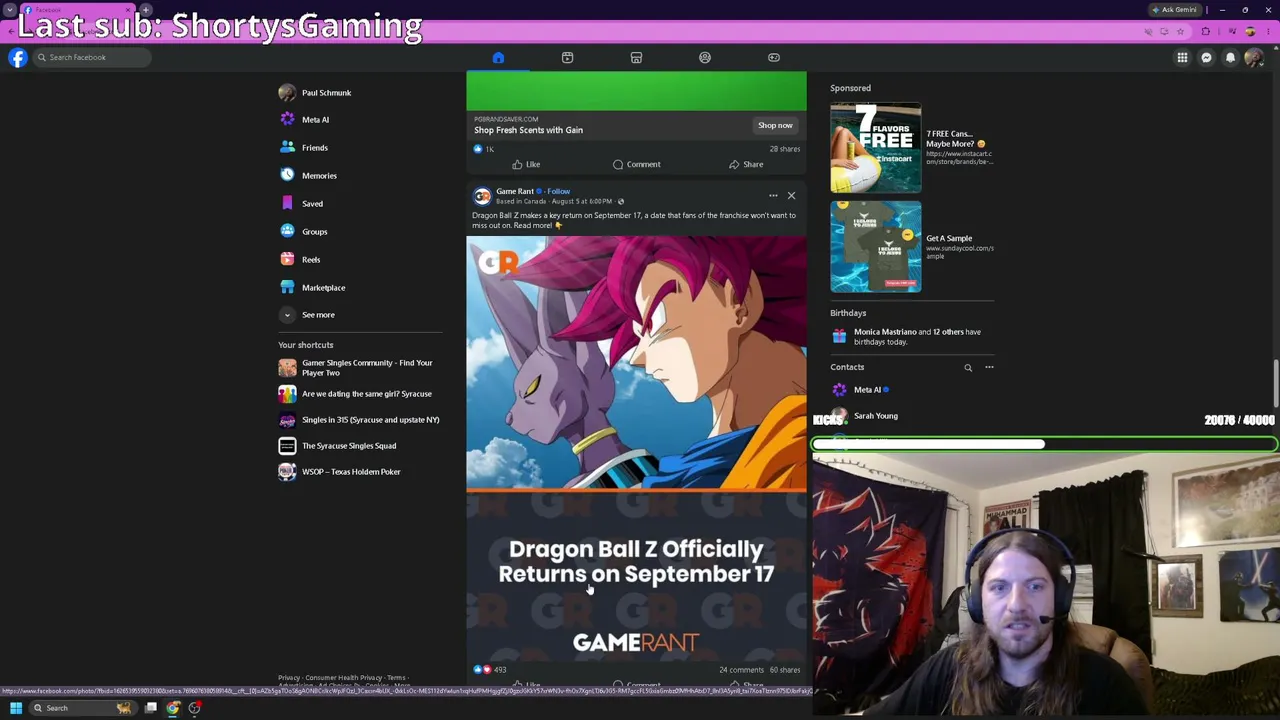
Task: Open the Dragon Ball Z post image
Action: pos(636,447)
